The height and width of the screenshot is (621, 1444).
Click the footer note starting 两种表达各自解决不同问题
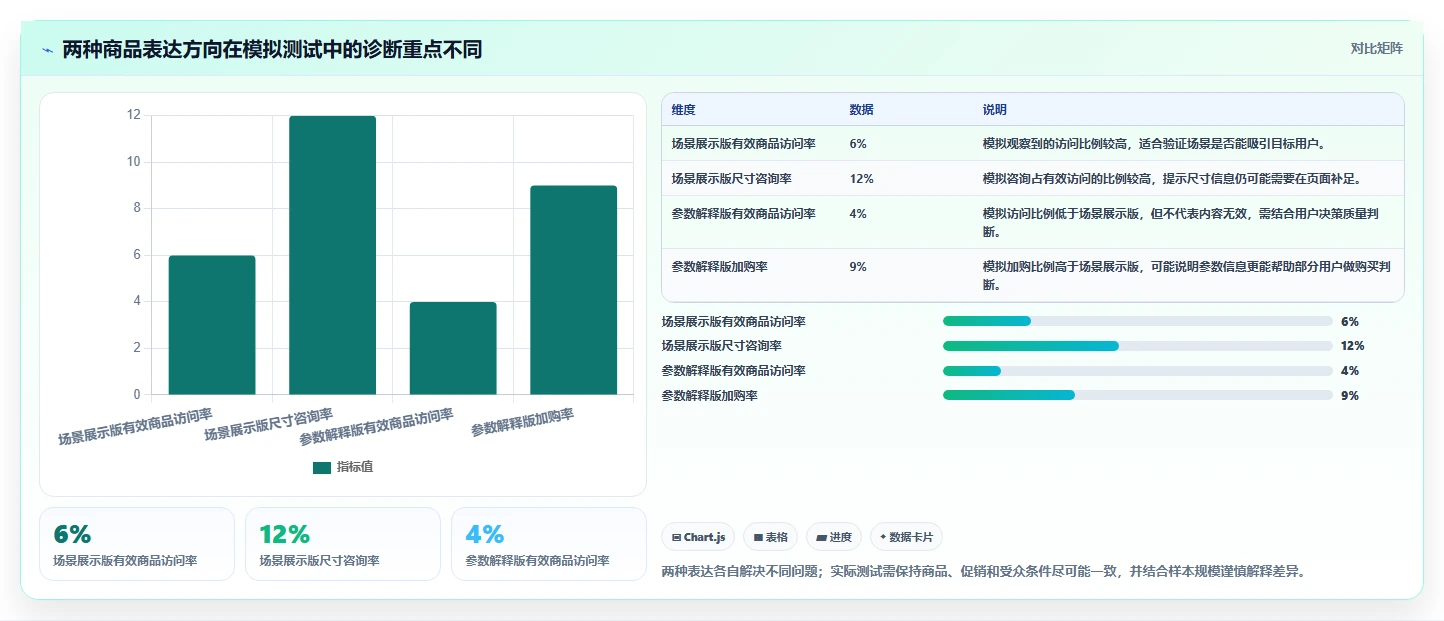[x=984, y=571]
